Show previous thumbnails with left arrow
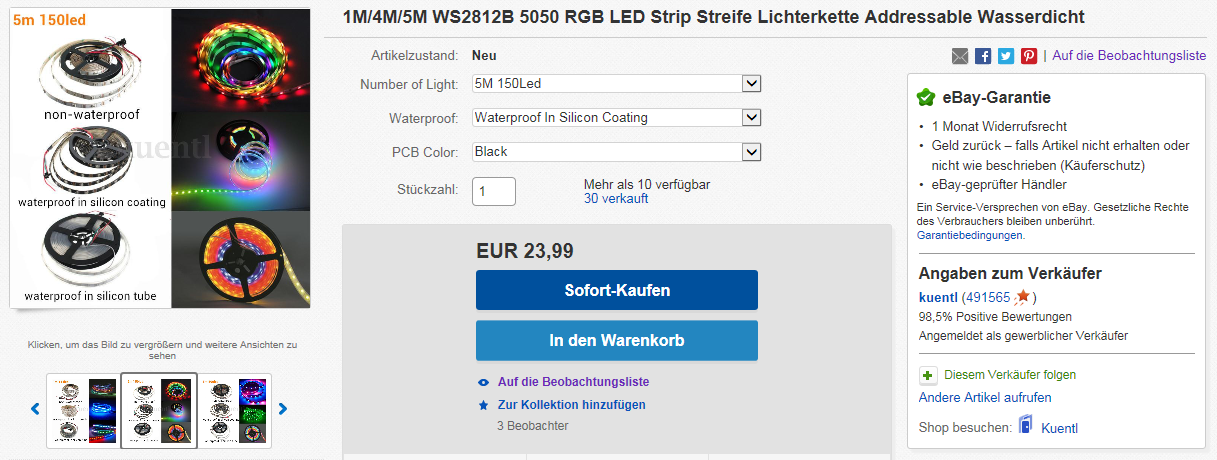The image size is (1217, 460). (x=35, y=409)
